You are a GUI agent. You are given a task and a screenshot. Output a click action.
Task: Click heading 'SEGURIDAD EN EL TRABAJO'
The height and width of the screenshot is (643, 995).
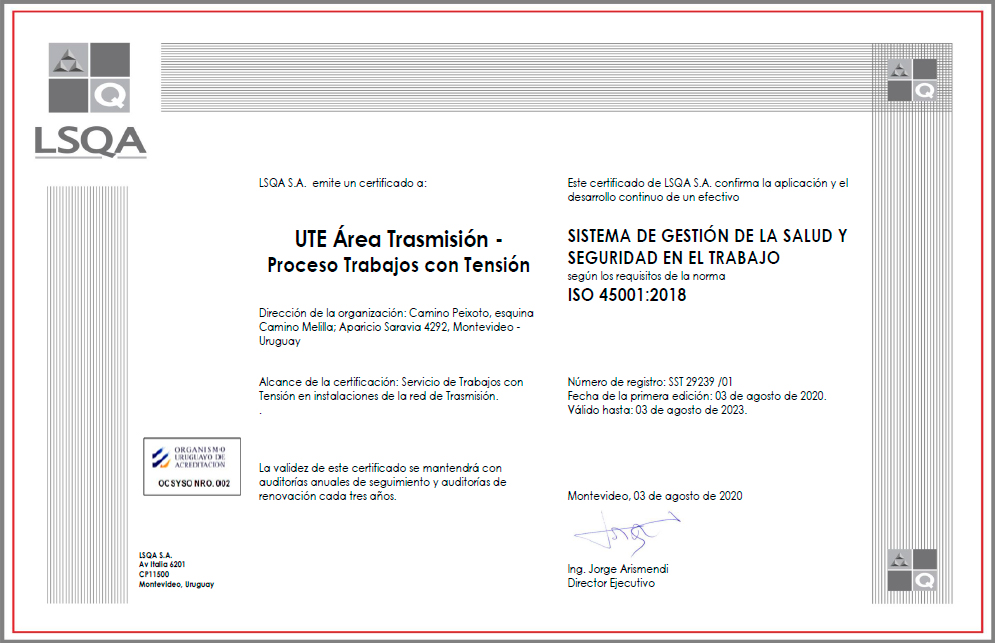tap(673, 258)
